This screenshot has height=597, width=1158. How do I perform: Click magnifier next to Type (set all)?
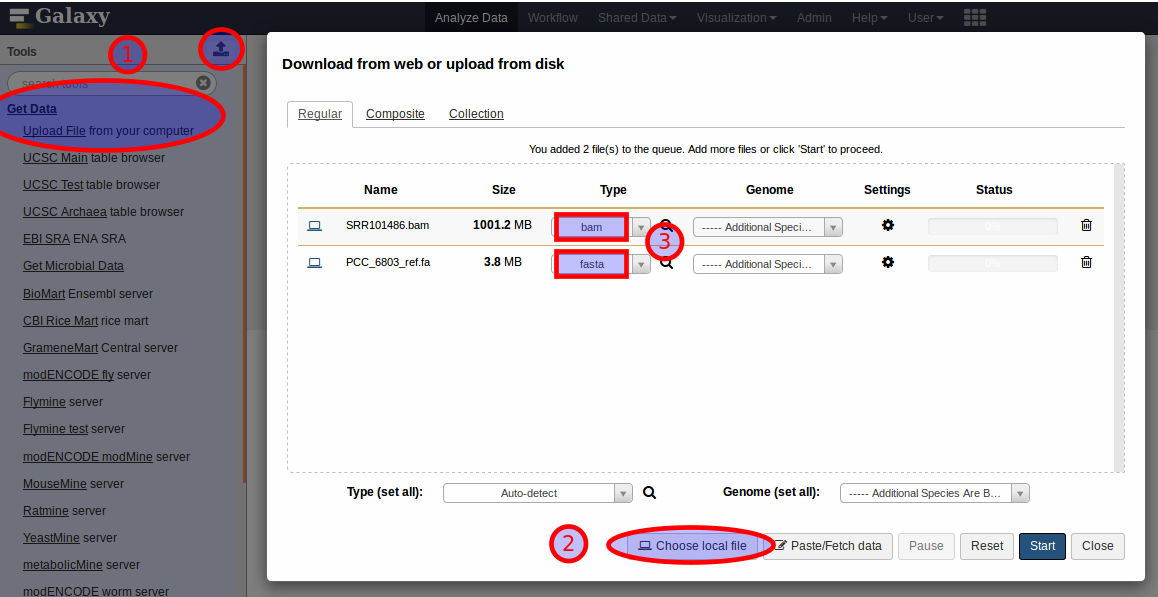[649, 493]
